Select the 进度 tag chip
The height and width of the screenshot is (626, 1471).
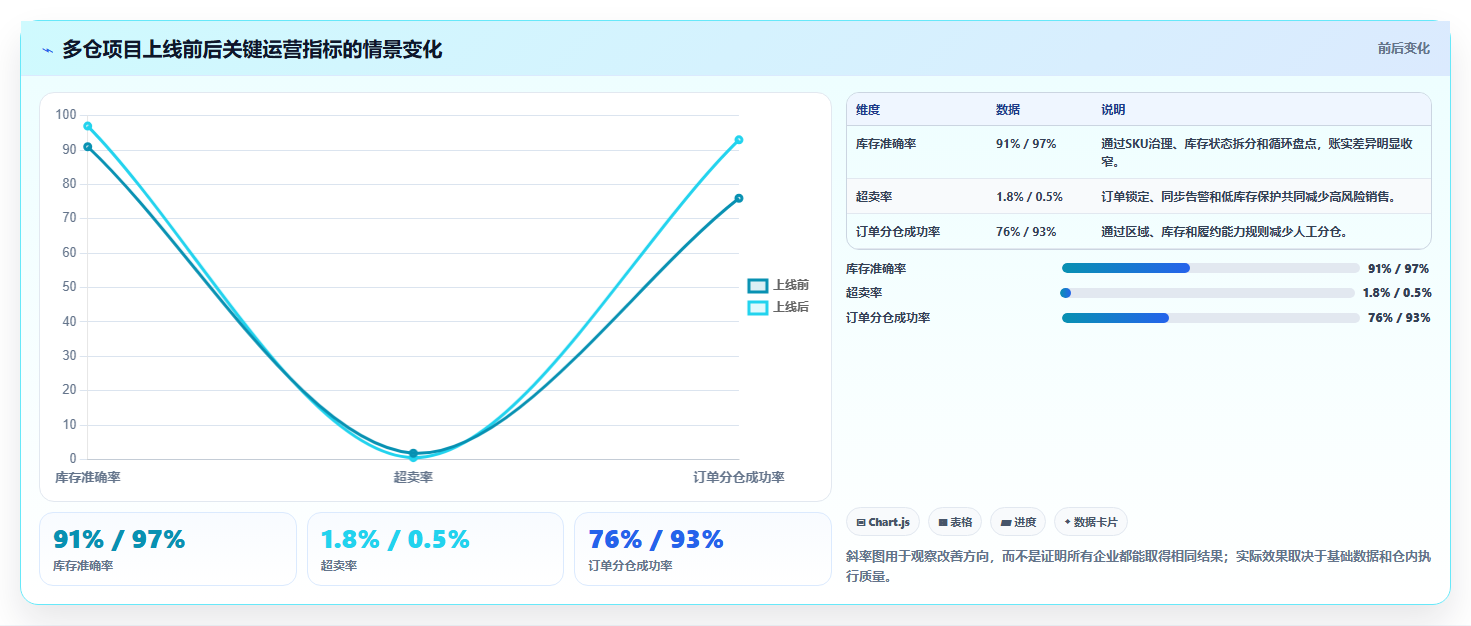1018,522
